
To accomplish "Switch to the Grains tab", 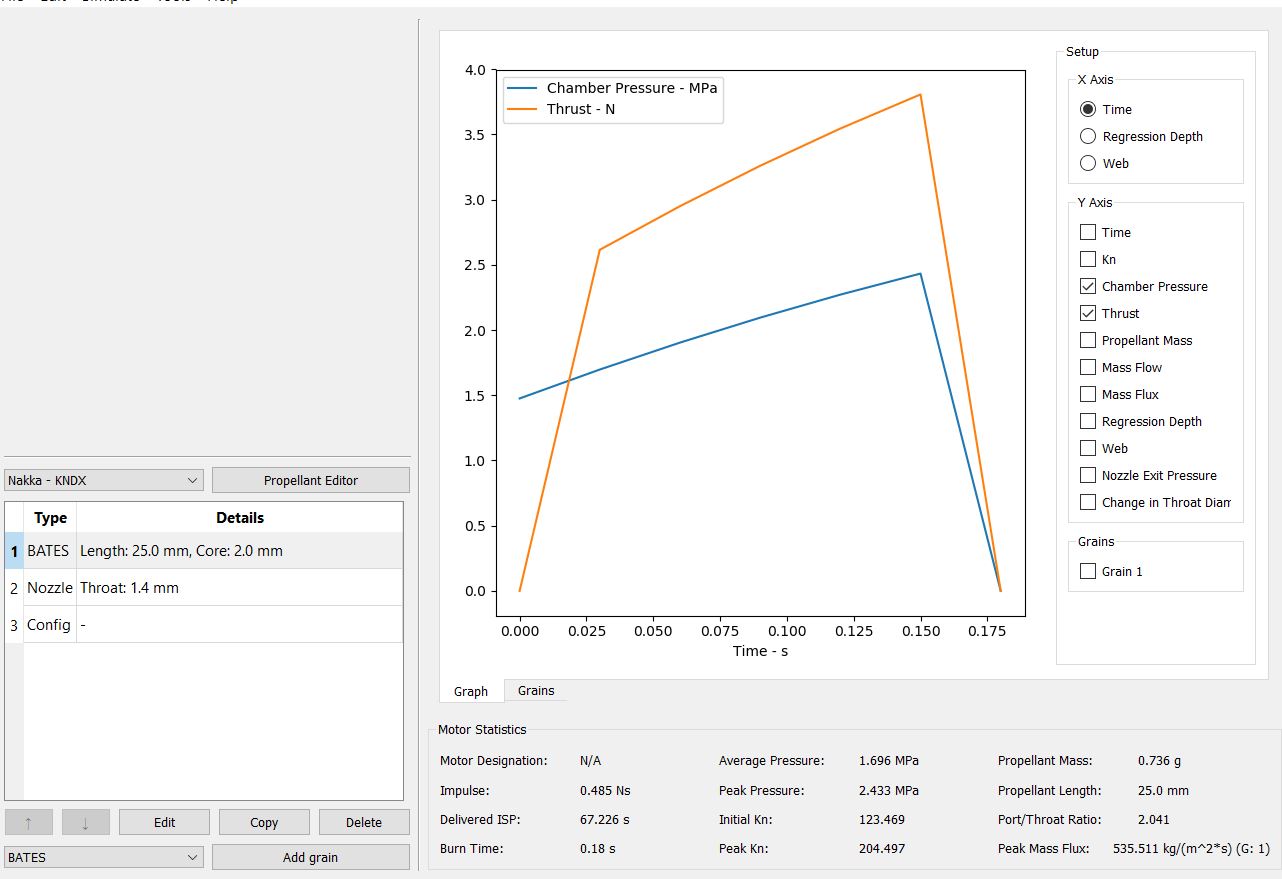I will 536,691.
